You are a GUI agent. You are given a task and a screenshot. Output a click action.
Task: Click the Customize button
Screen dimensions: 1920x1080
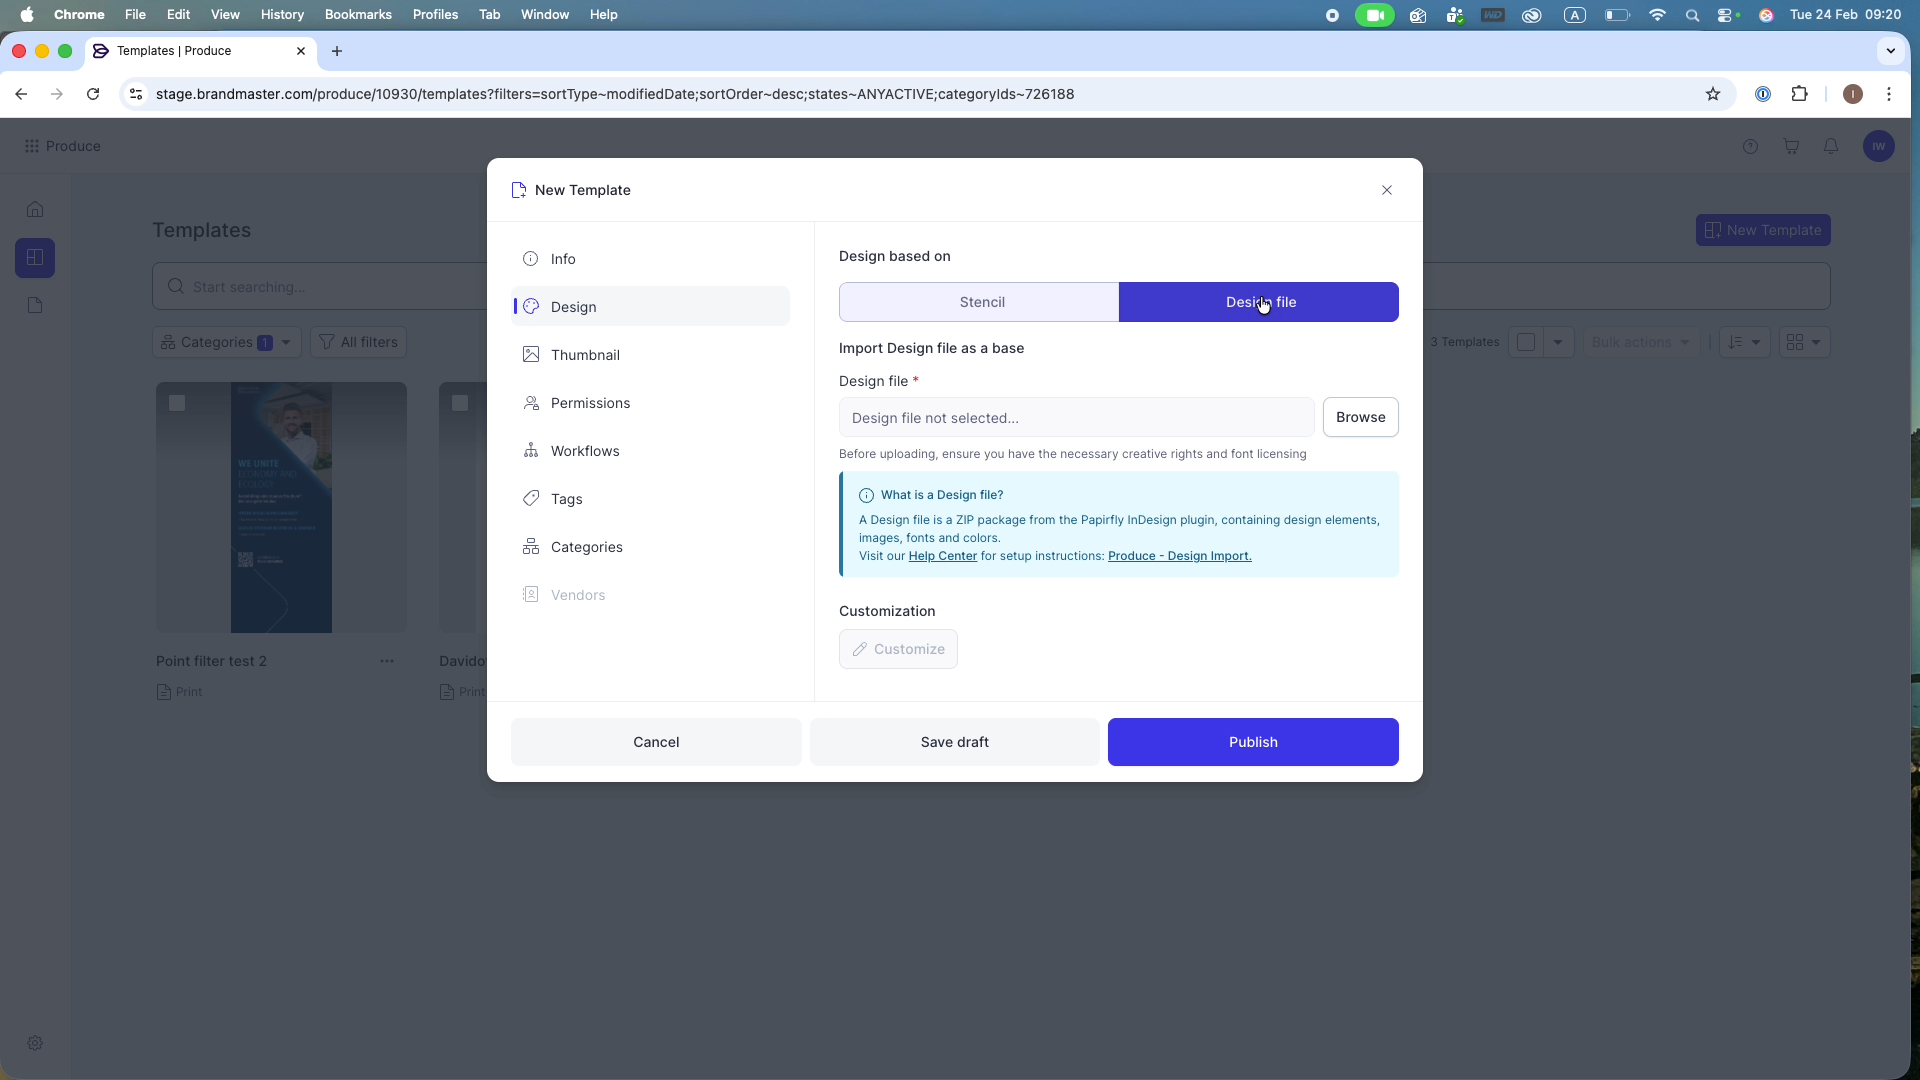pos(898,649)
